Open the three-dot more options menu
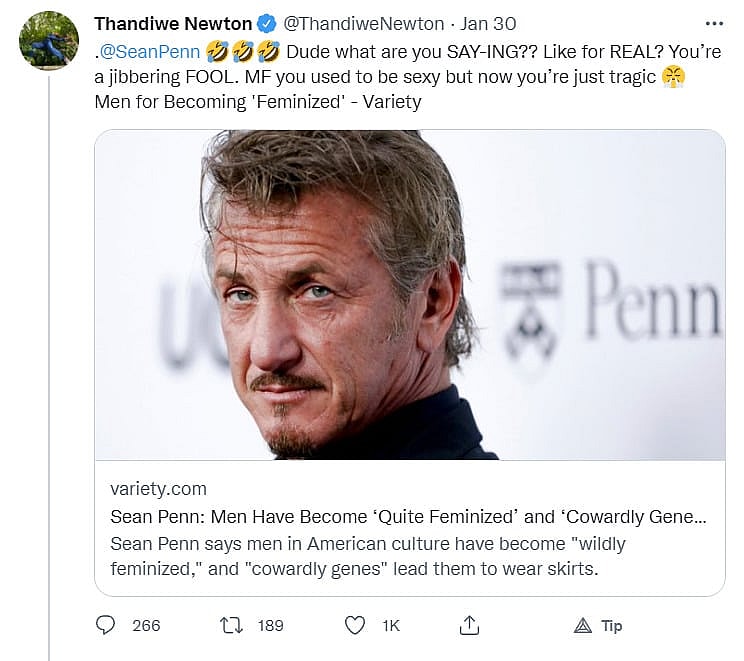Image resolution: width=744 pixels, height=661 pixels. click(713, 24)
